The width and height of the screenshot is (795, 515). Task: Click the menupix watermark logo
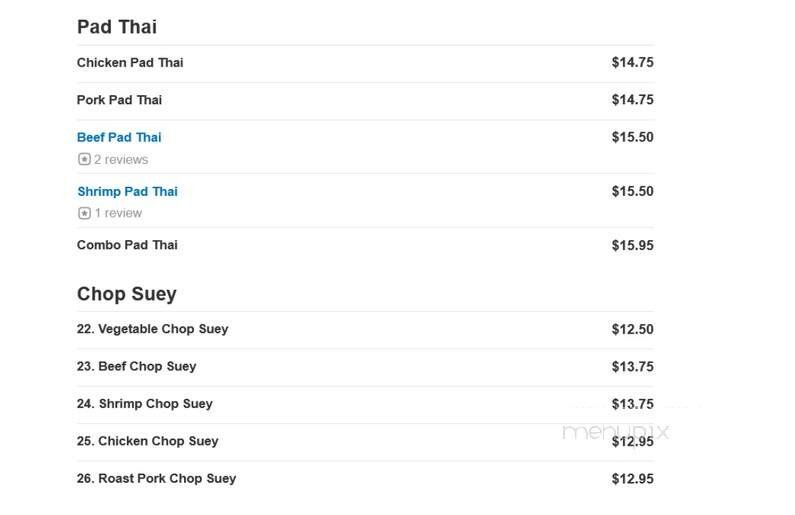click(615, 431)
